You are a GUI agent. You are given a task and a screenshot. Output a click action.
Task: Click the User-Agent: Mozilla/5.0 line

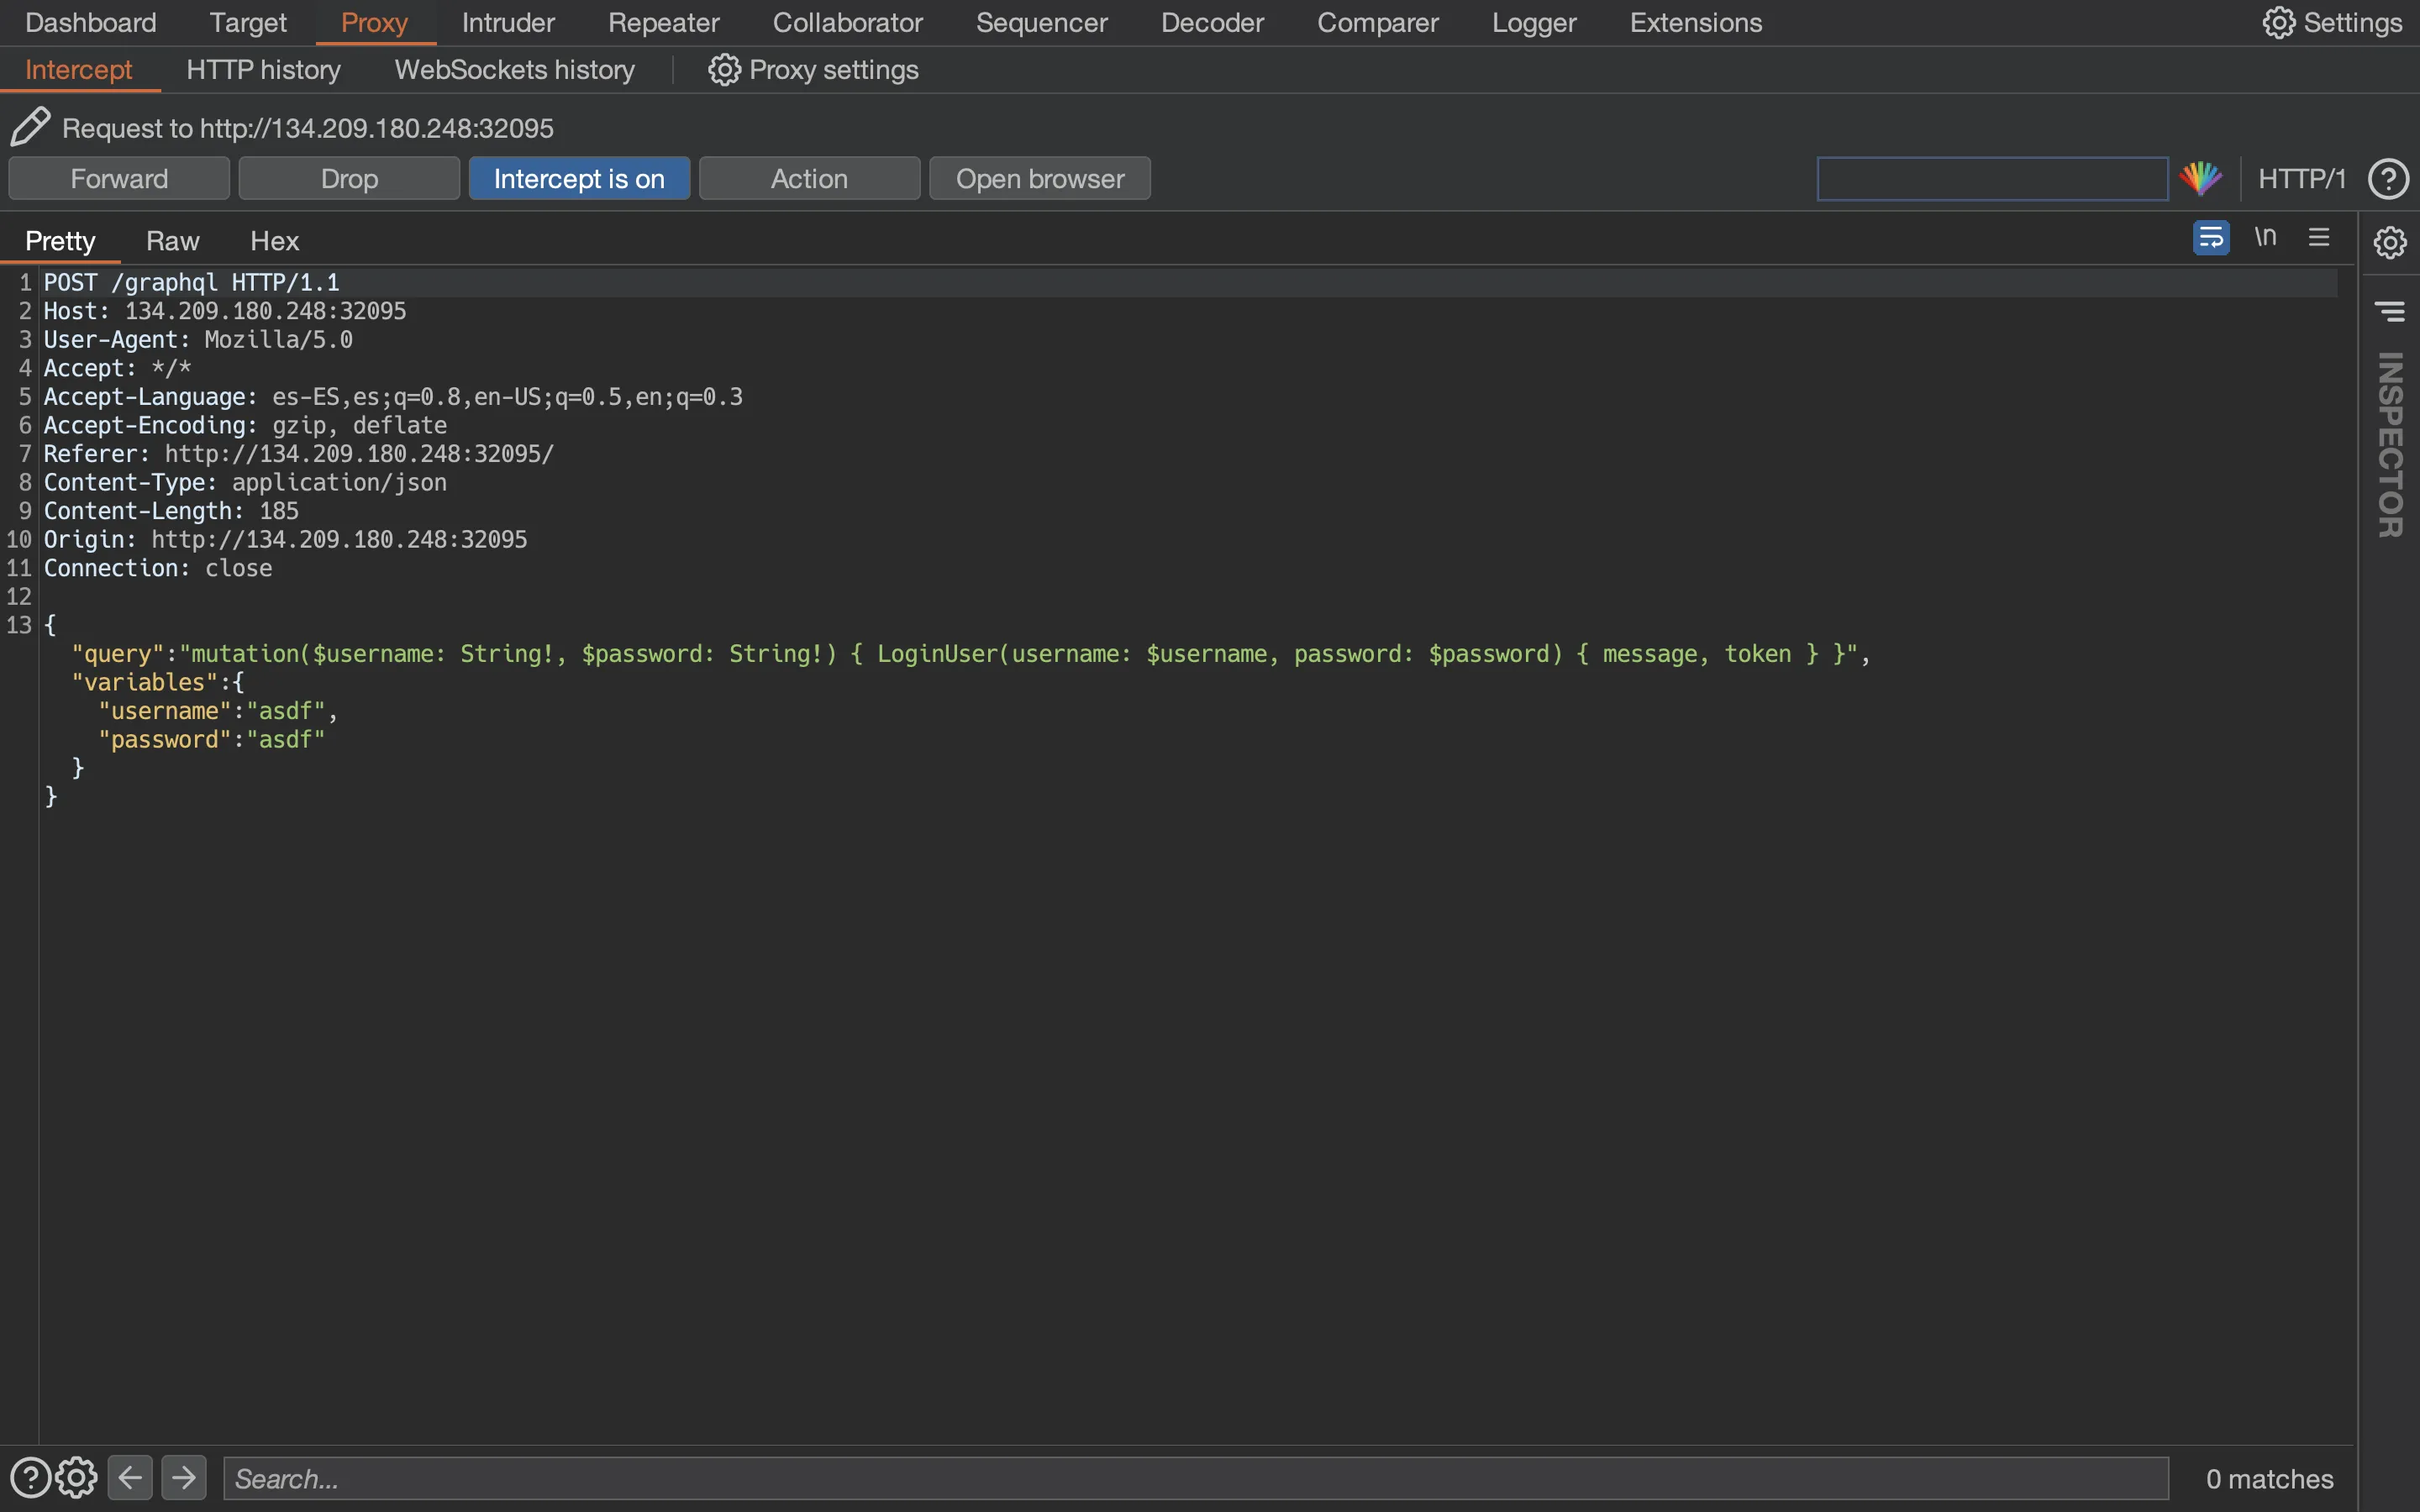point(198,340)
